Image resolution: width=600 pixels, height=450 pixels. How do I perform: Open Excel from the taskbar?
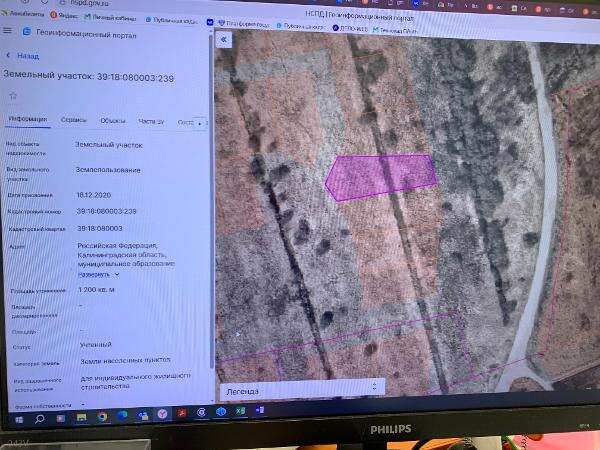[x=240, y=411]
